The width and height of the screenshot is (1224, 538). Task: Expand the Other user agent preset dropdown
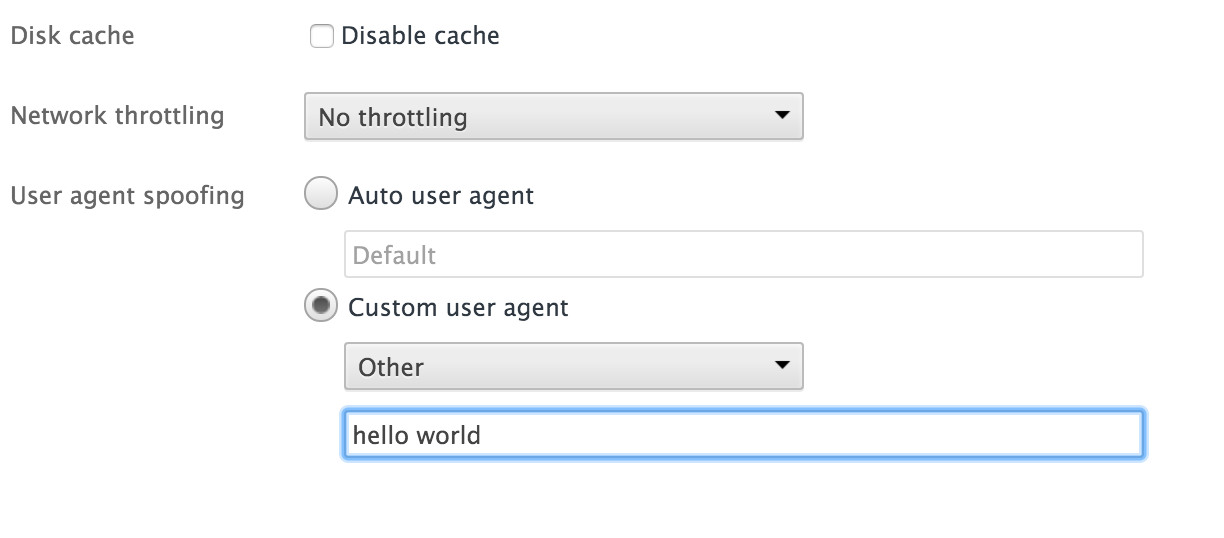click(x=573, y=367)
